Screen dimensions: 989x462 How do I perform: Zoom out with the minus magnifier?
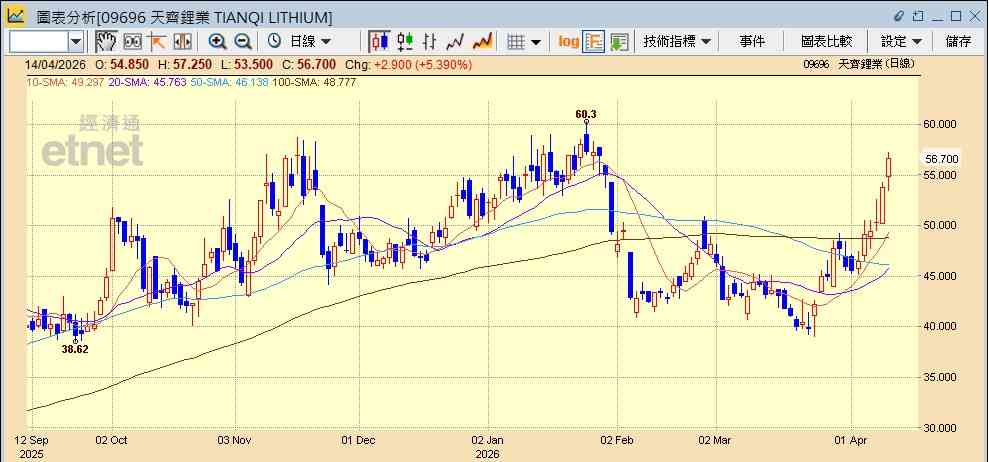click(x=243, y=42)
